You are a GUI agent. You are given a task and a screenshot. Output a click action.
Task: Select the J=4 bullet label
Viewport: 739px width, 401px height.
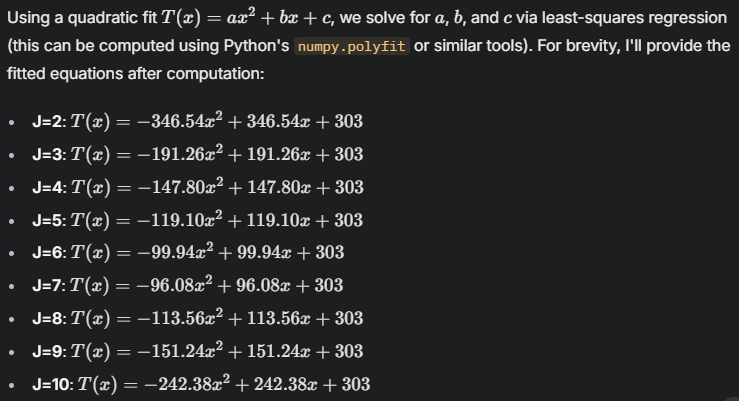(47, 188)
